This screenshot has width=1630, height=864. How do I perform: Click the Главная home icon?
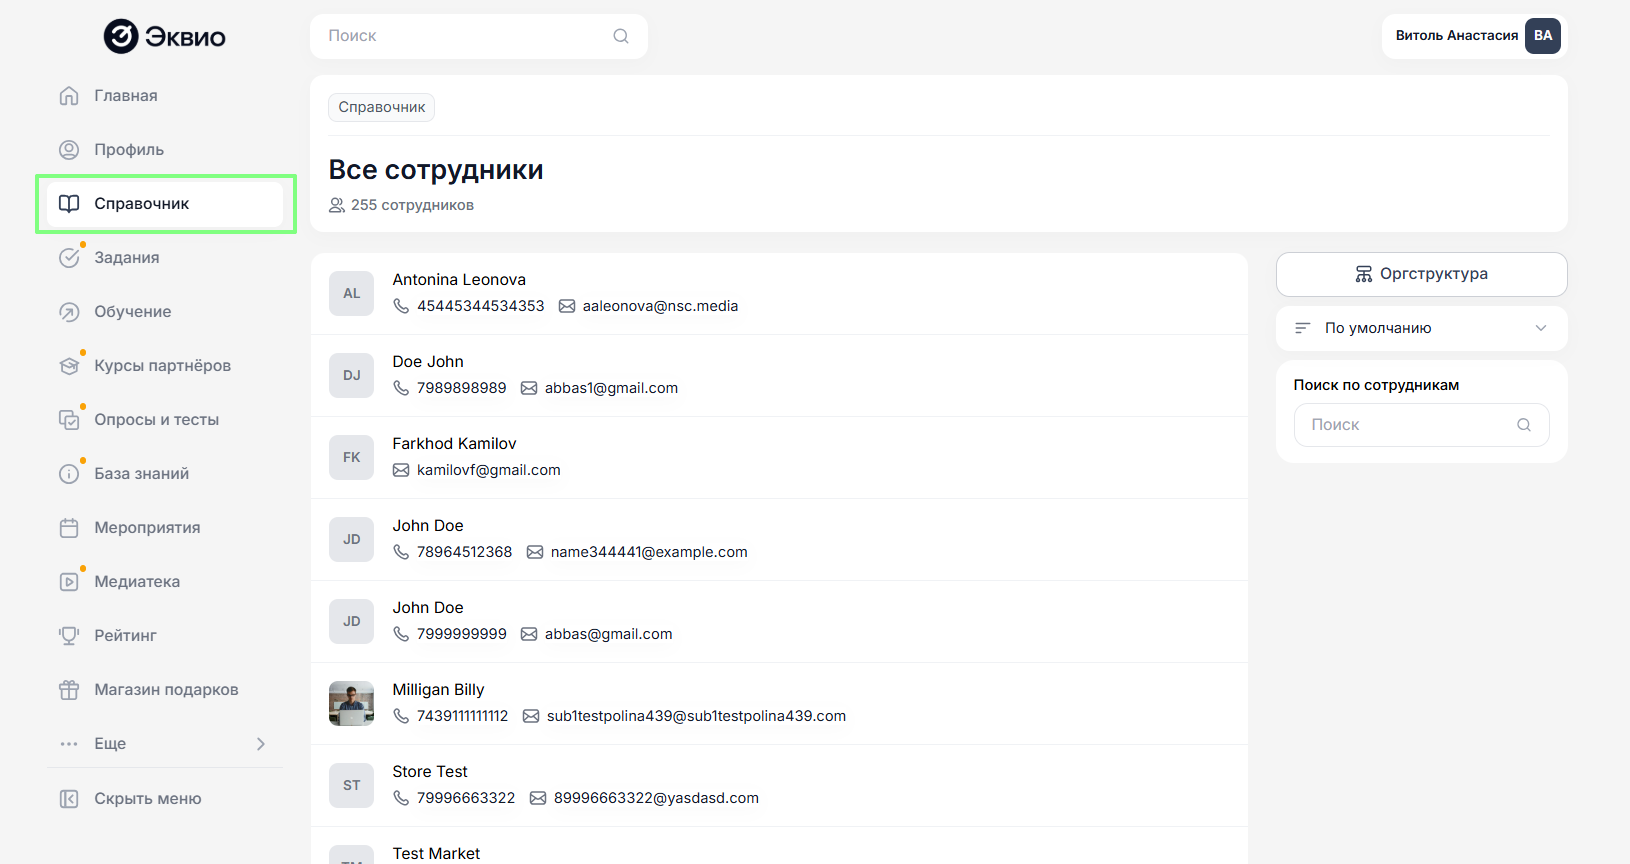pos(69,96)
